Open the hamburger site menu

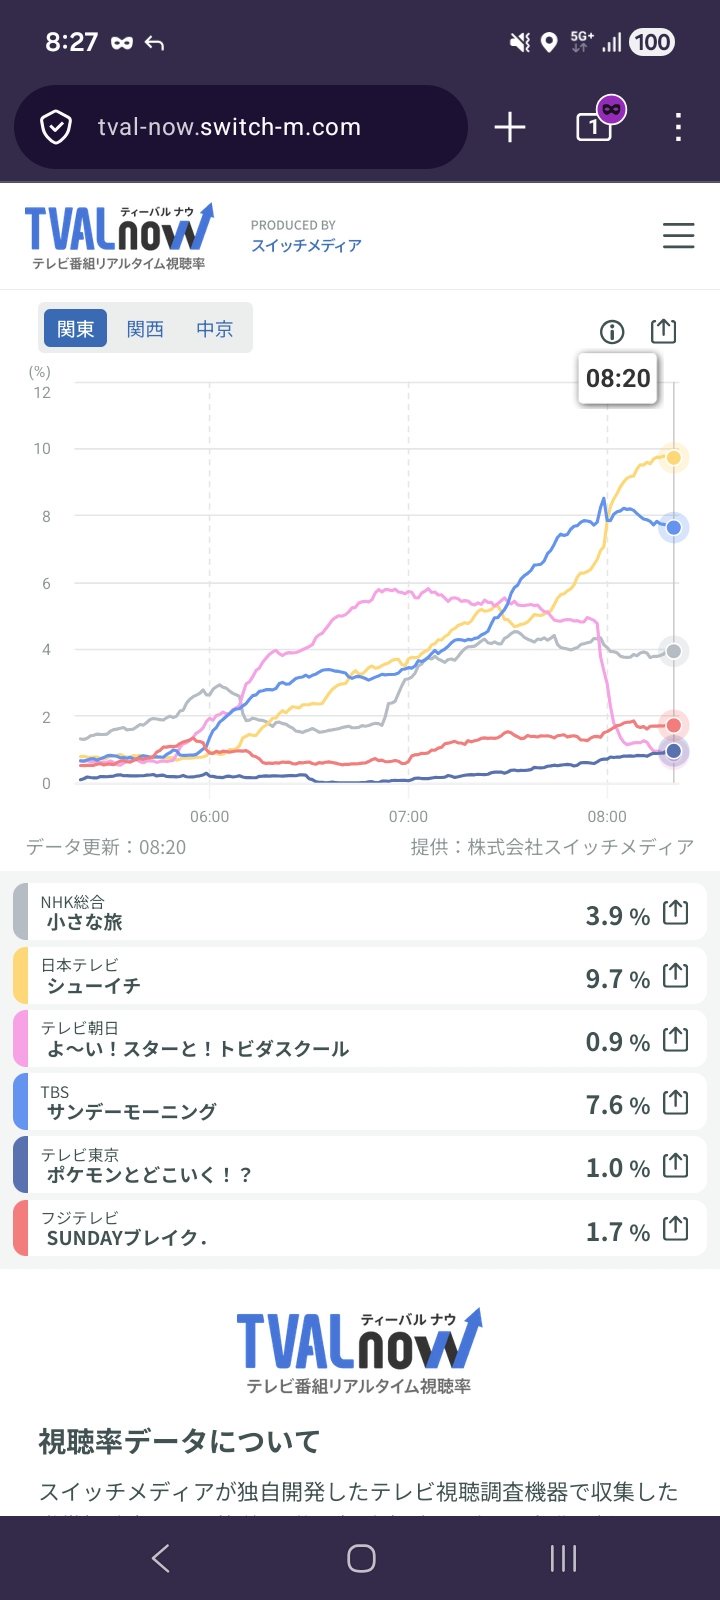678,236
